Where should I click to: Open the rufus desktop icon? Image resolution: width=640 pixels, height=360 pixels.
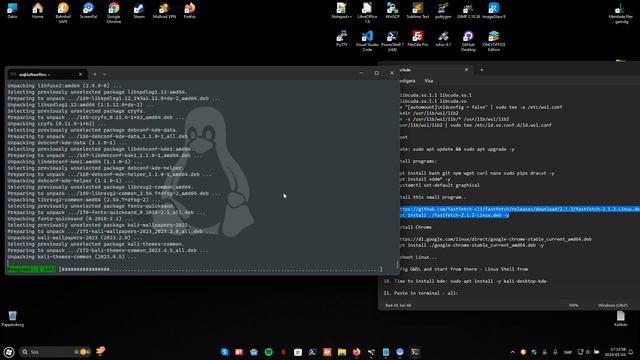point(443,38)
